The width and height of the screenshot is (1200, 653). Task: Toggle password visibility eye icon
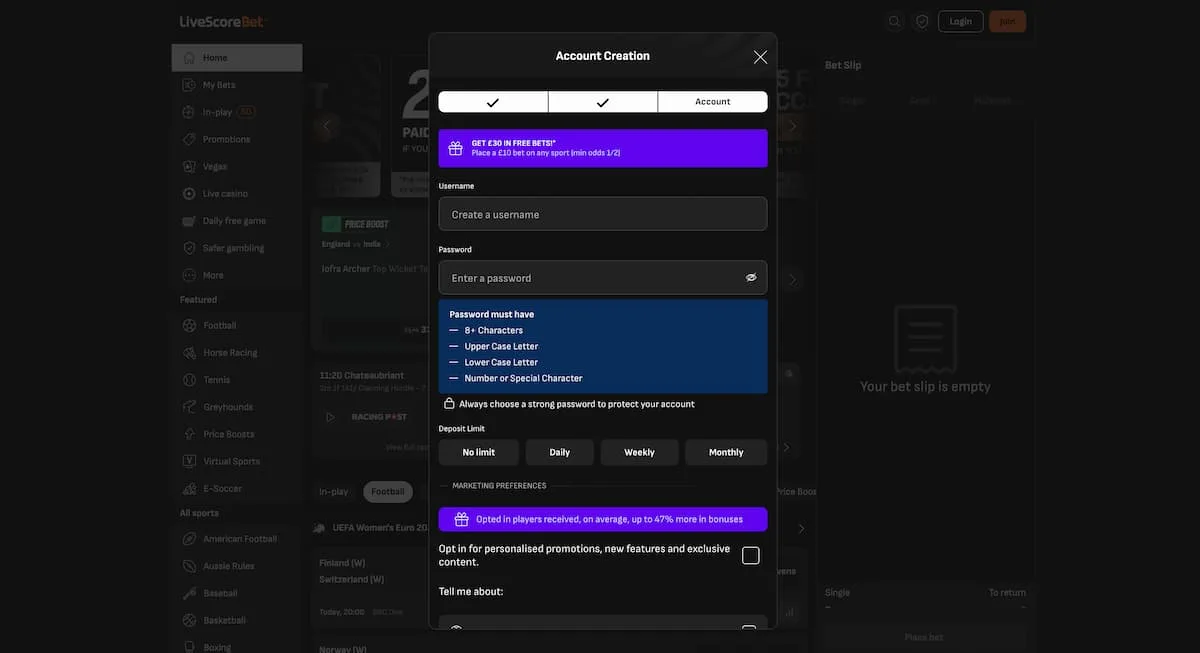(x=751, y=278)
